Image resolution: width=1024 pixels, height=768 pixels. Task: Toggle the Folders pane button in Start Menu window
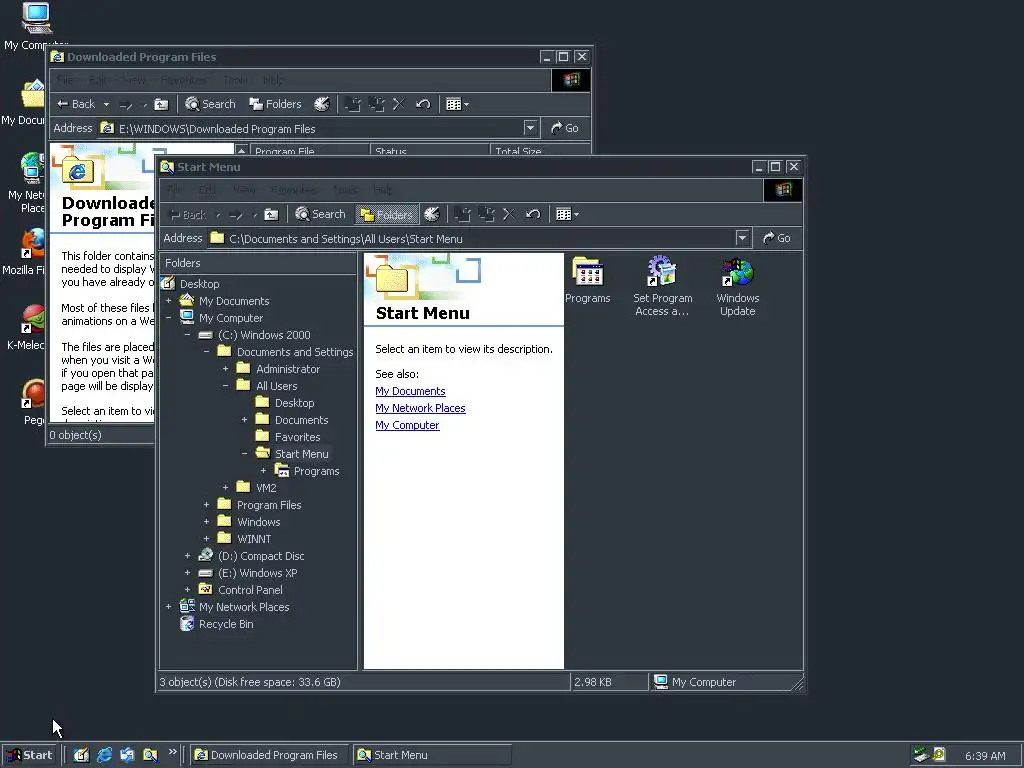click(x=387, y=214)
